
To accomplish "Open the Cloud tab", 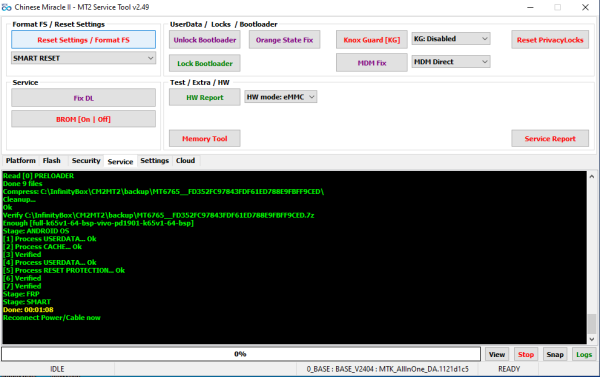I will [x=185, y=160].
